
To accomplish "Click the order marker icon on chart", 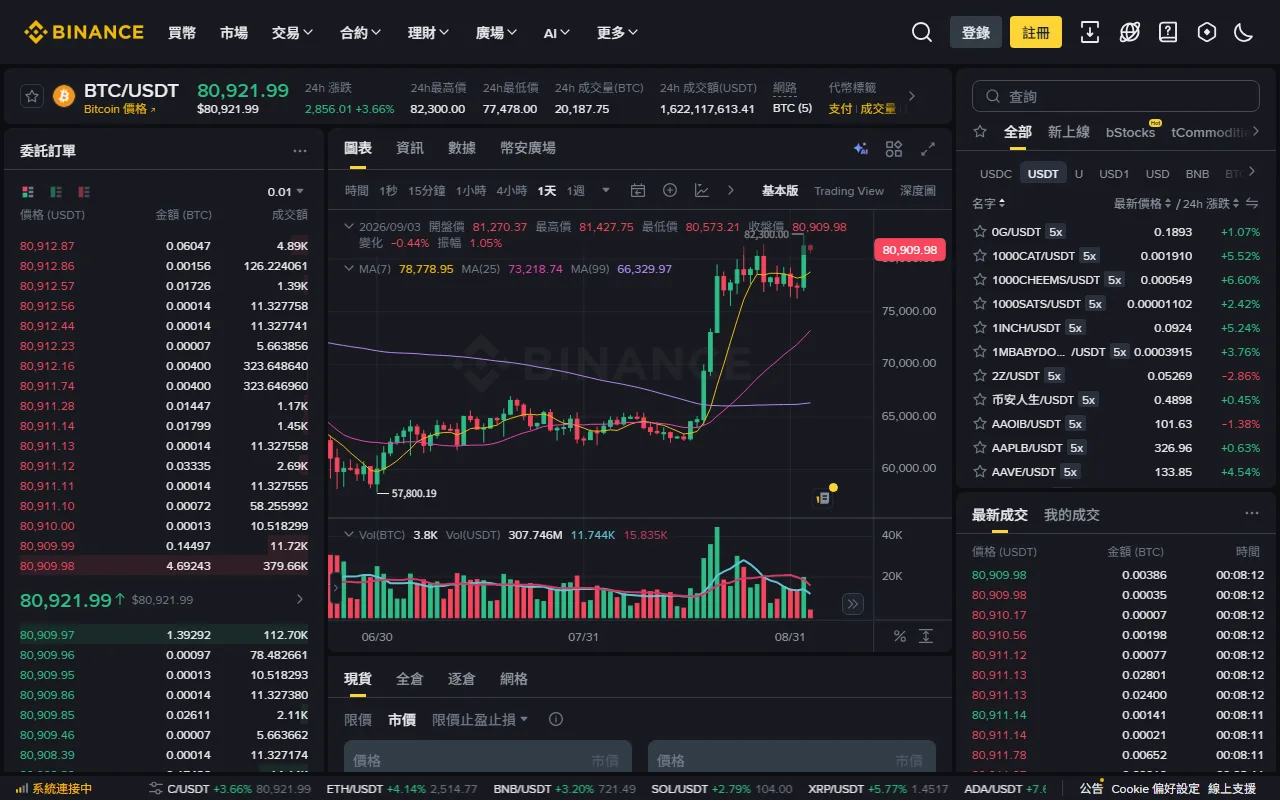I will tap(823, 497).
